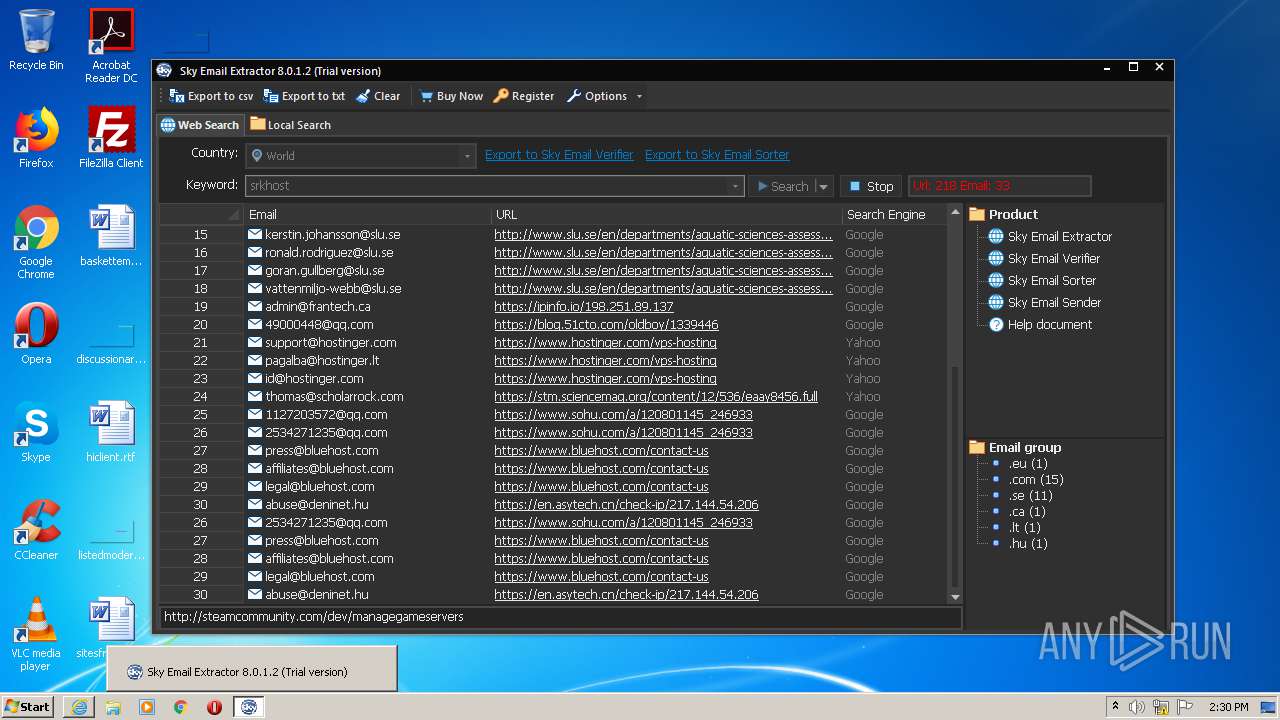Open the Register dialog
Viewport: 1280px width, 720px height.
tap(524, 96)
